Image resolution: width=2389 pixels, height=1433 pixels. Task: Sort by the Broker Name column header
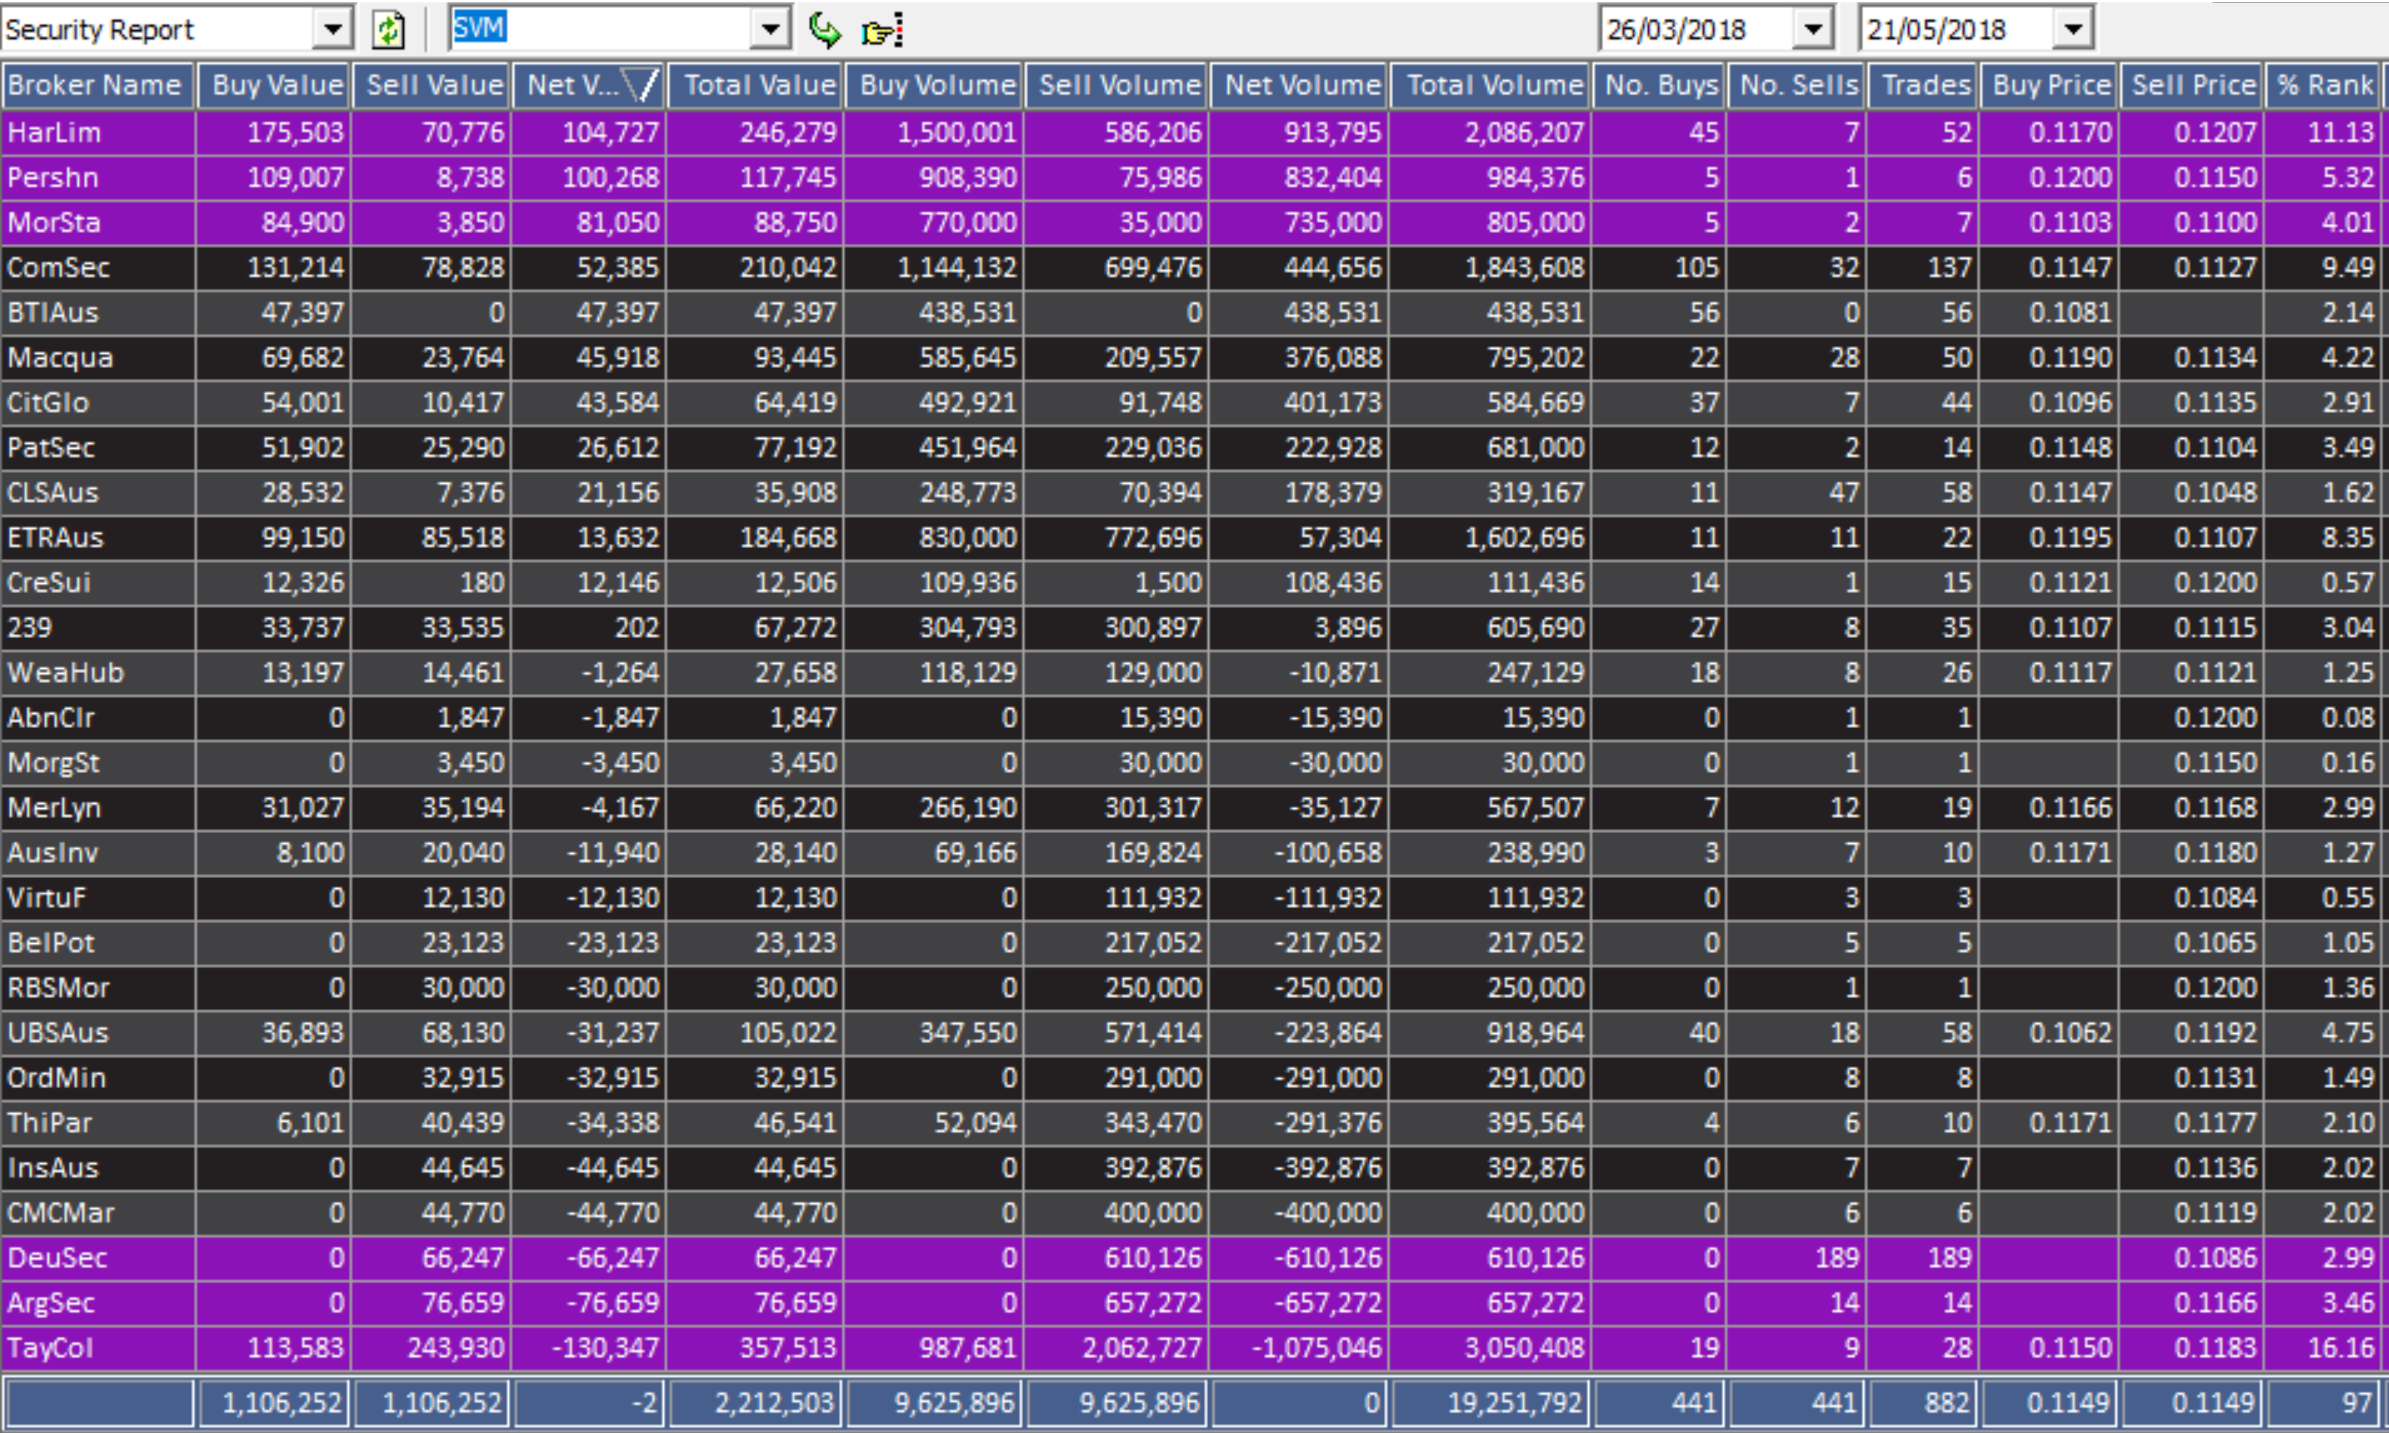tap(98, 85)
